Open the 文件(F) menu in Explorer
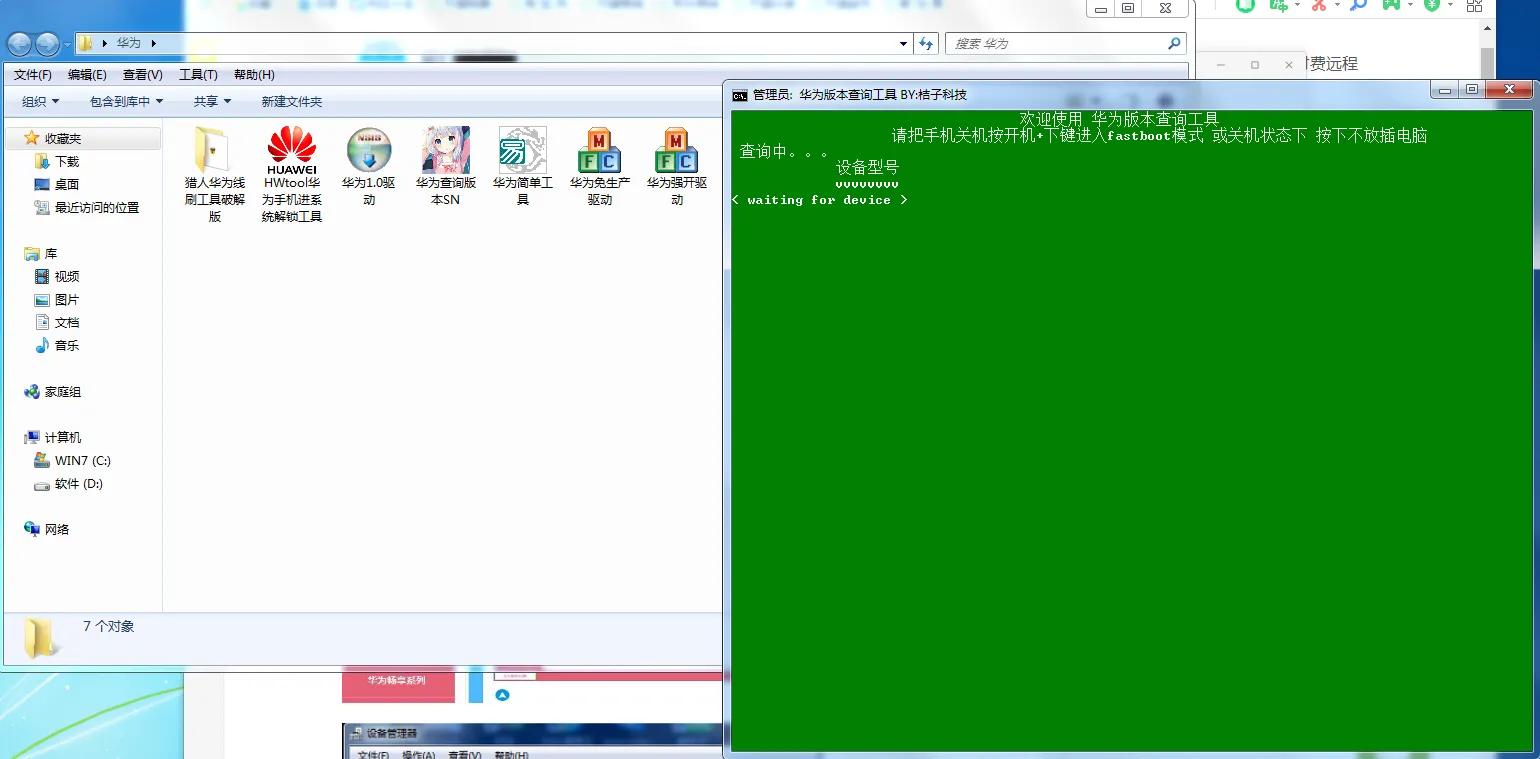Screen dimensions: 1540x759 (33, 75)
